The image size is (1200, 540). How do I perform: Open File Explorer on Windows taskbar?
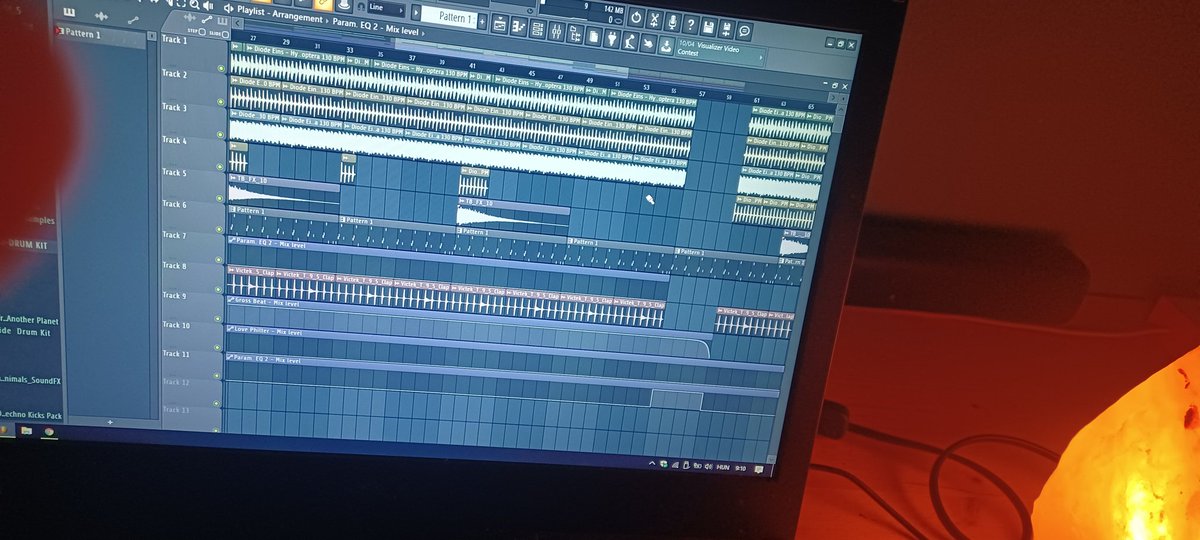[27, 431]
